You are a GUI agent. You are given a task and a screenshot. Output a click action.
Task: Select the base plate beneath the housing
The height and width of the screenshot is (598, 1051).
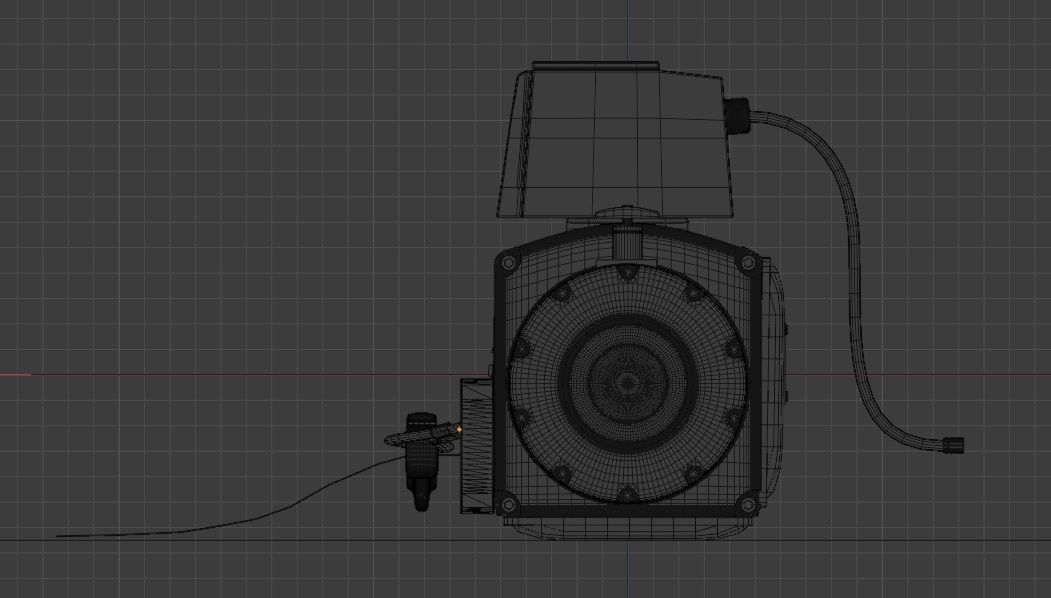[x=627, y=528]
